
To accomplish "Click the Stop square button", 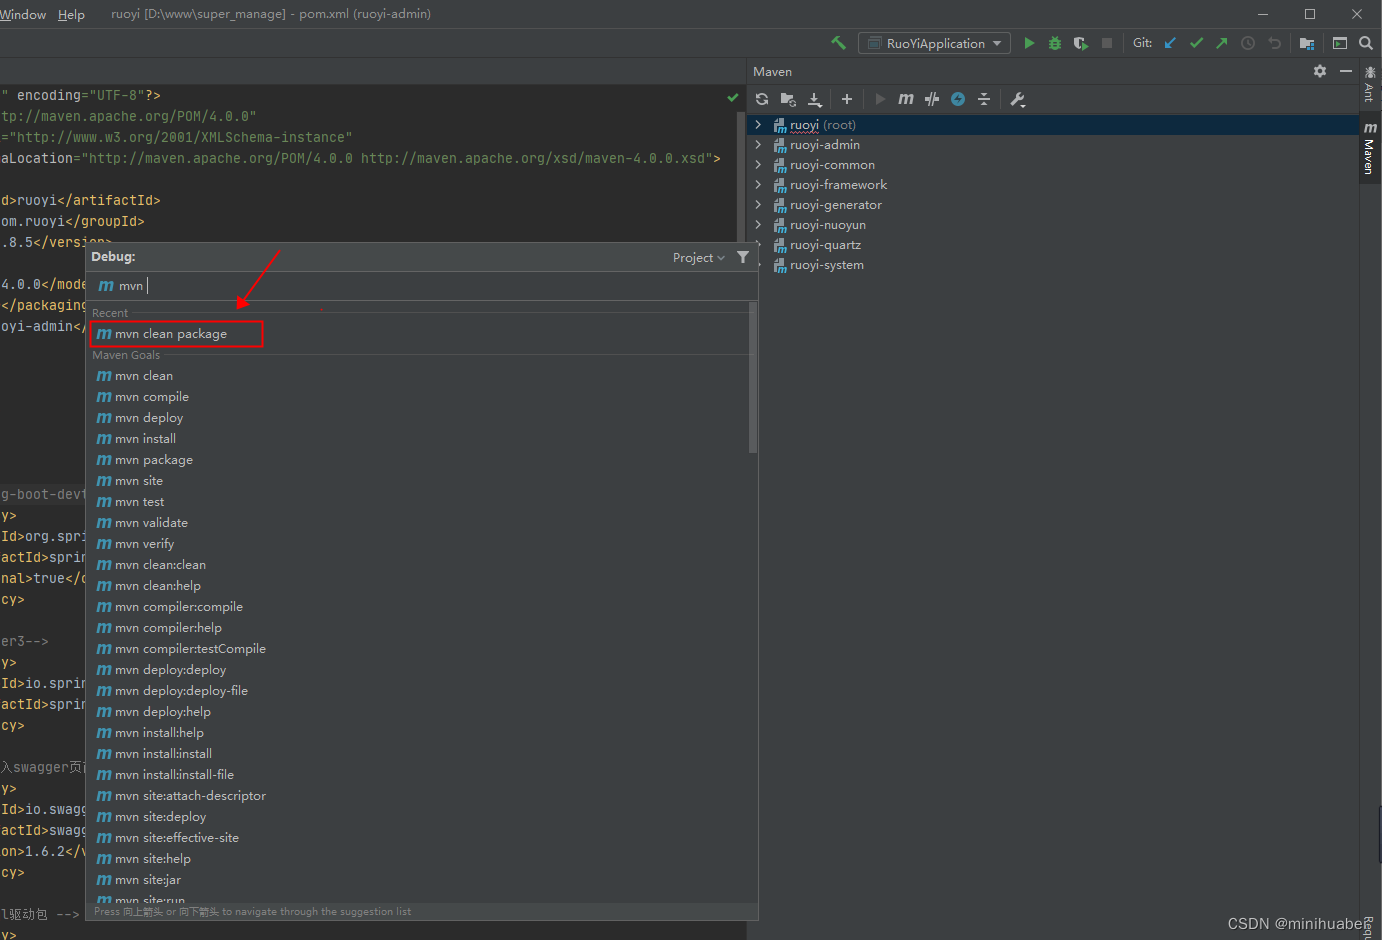I will (1107, 43).
